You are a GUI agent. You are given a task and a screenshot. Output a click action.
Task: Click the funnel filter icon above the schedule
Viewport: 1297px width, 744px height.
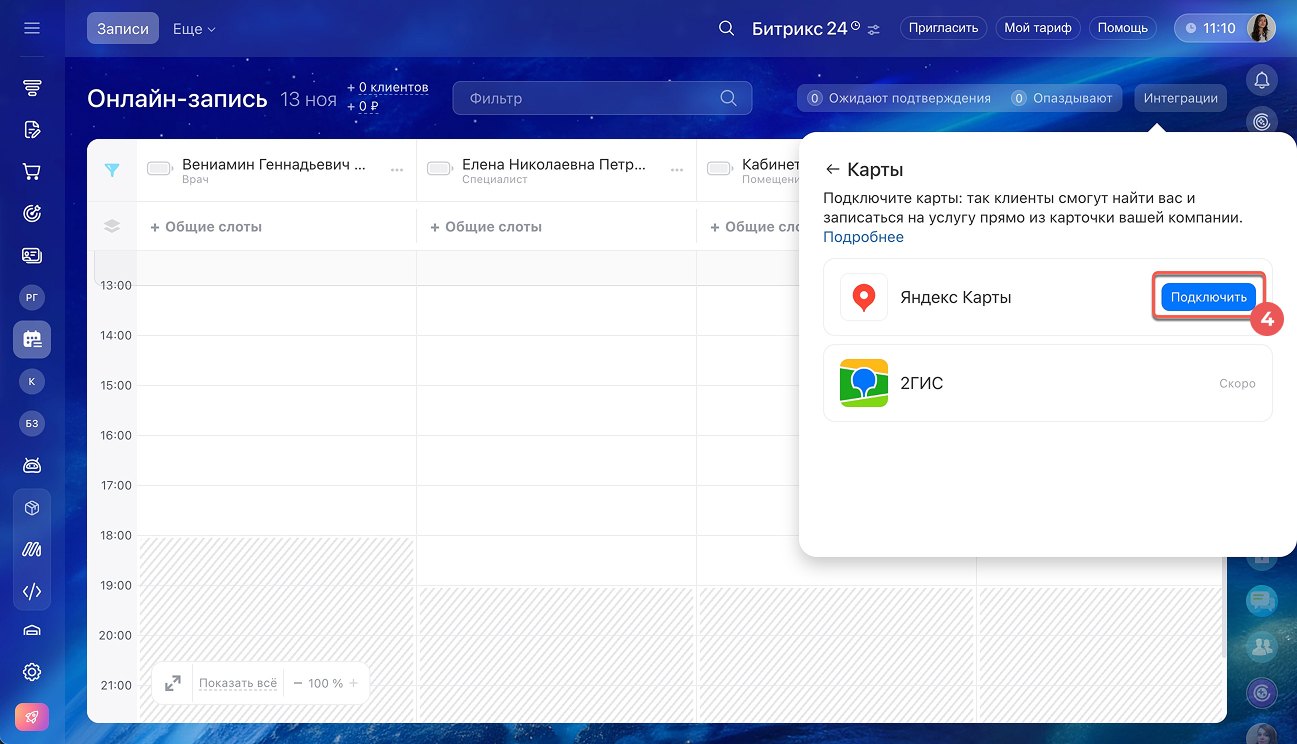click(x=112, y=170)
